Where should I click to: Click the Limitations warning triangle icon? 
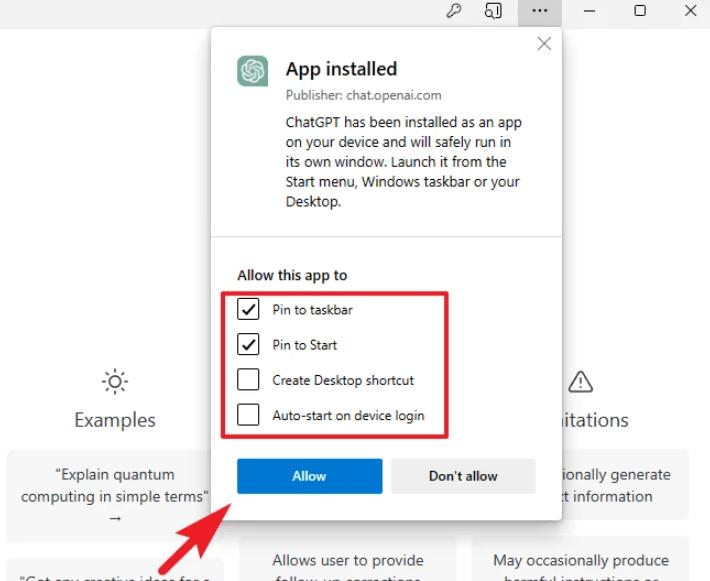coord(580,382)
